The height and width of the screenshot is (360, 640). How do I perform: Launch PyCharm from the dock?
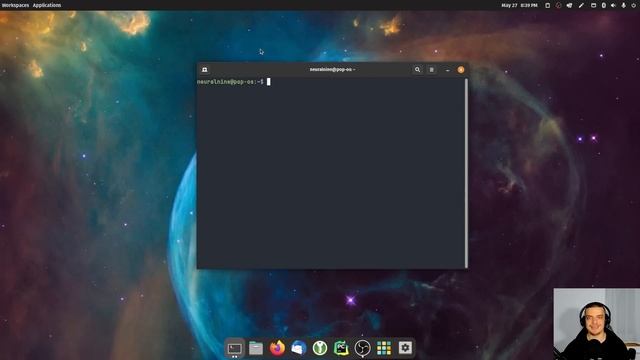(341, 348)
